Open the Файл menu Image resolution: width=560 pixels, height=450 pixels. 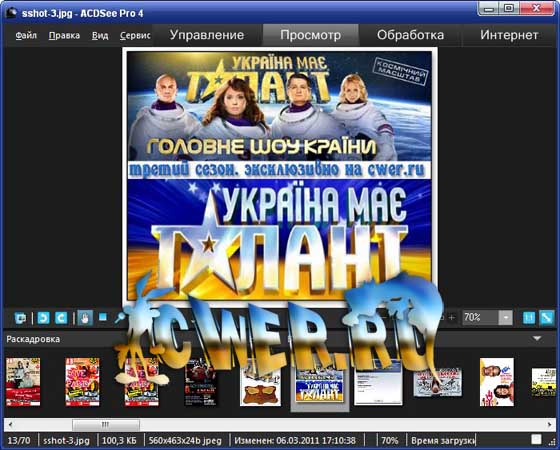(26, 35)
